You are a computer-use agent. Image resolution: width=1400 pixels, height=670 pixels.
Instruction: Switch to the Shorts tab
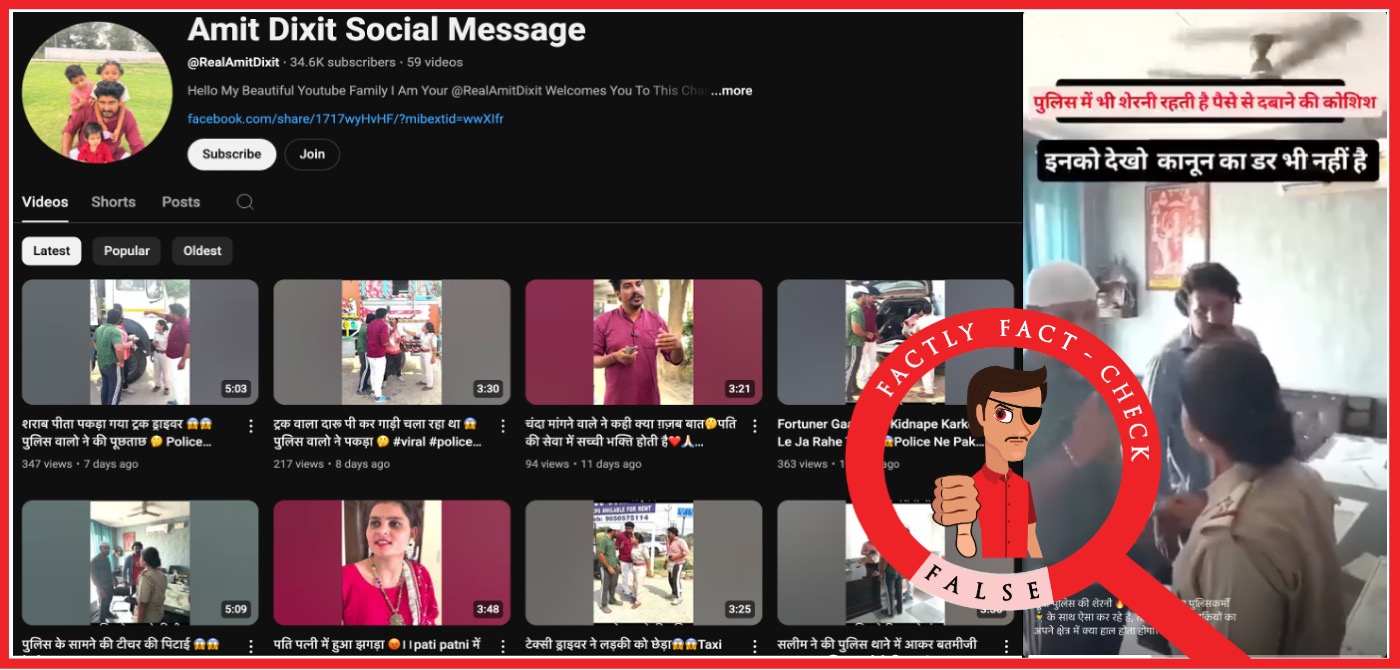(113, 202)
